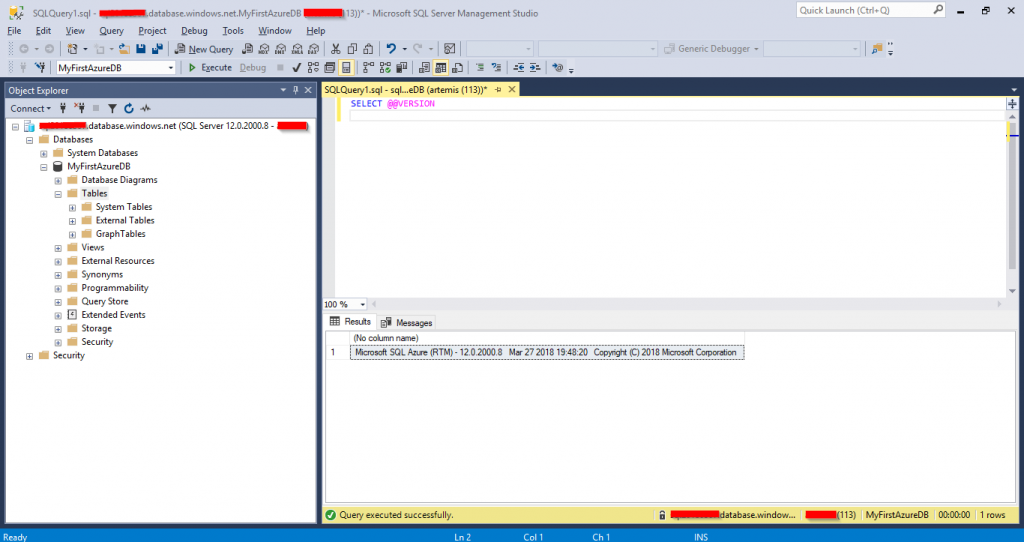The height and width of the screenshot is (542, 1024).
Task: Toggle auto-hide pin on Object Explorer
Action: [296, 90]
